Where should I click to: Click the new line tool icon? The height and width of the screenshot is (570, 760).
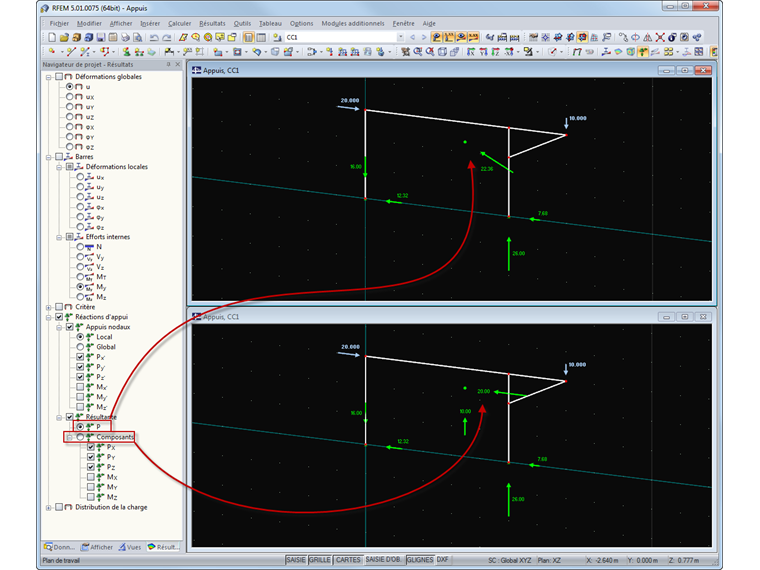coord(71,51)
